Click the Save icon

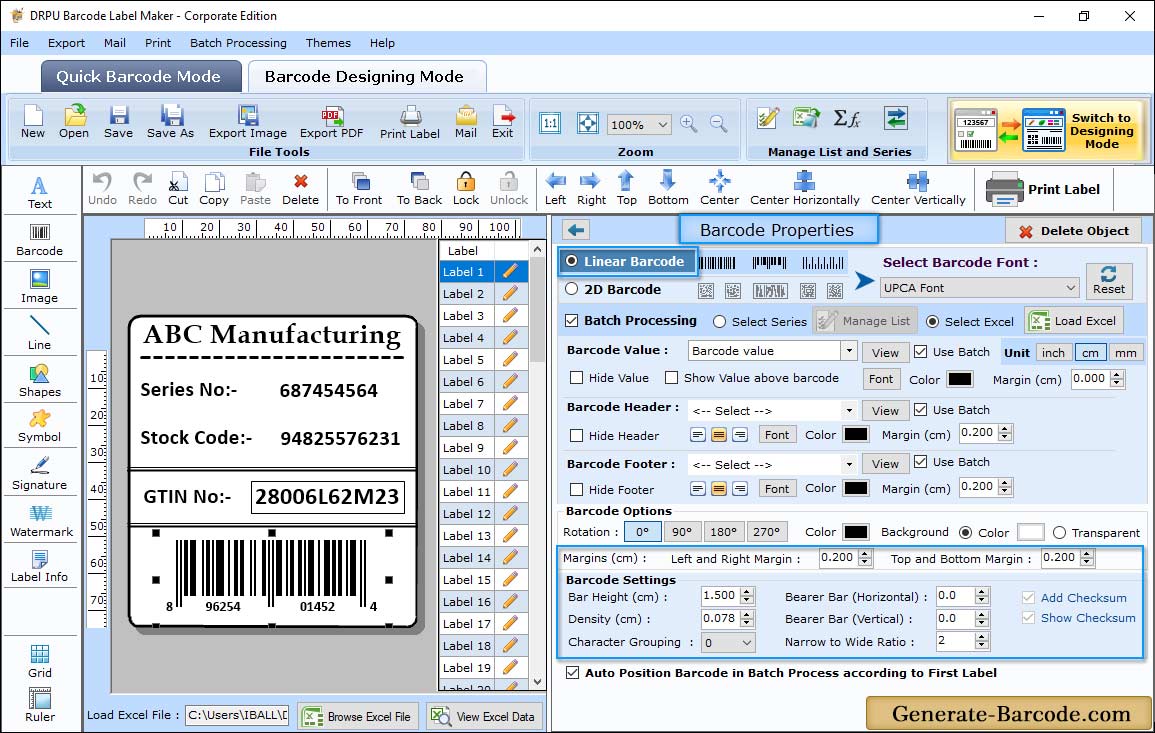click(x=118, y=122)
